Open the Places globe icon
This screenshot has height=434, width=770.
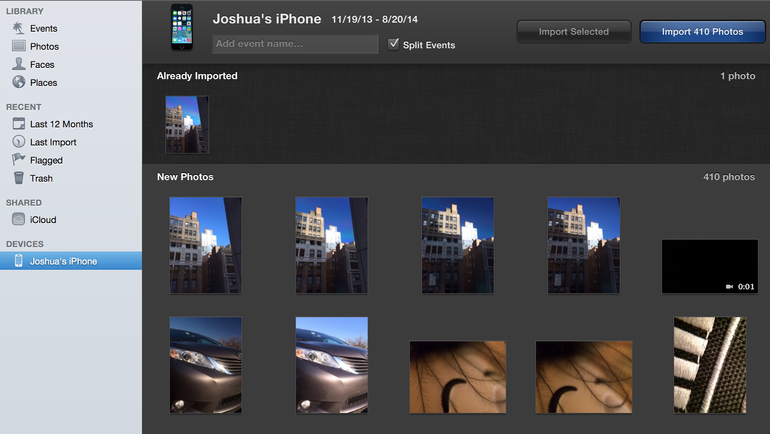[x=18, y=82]
